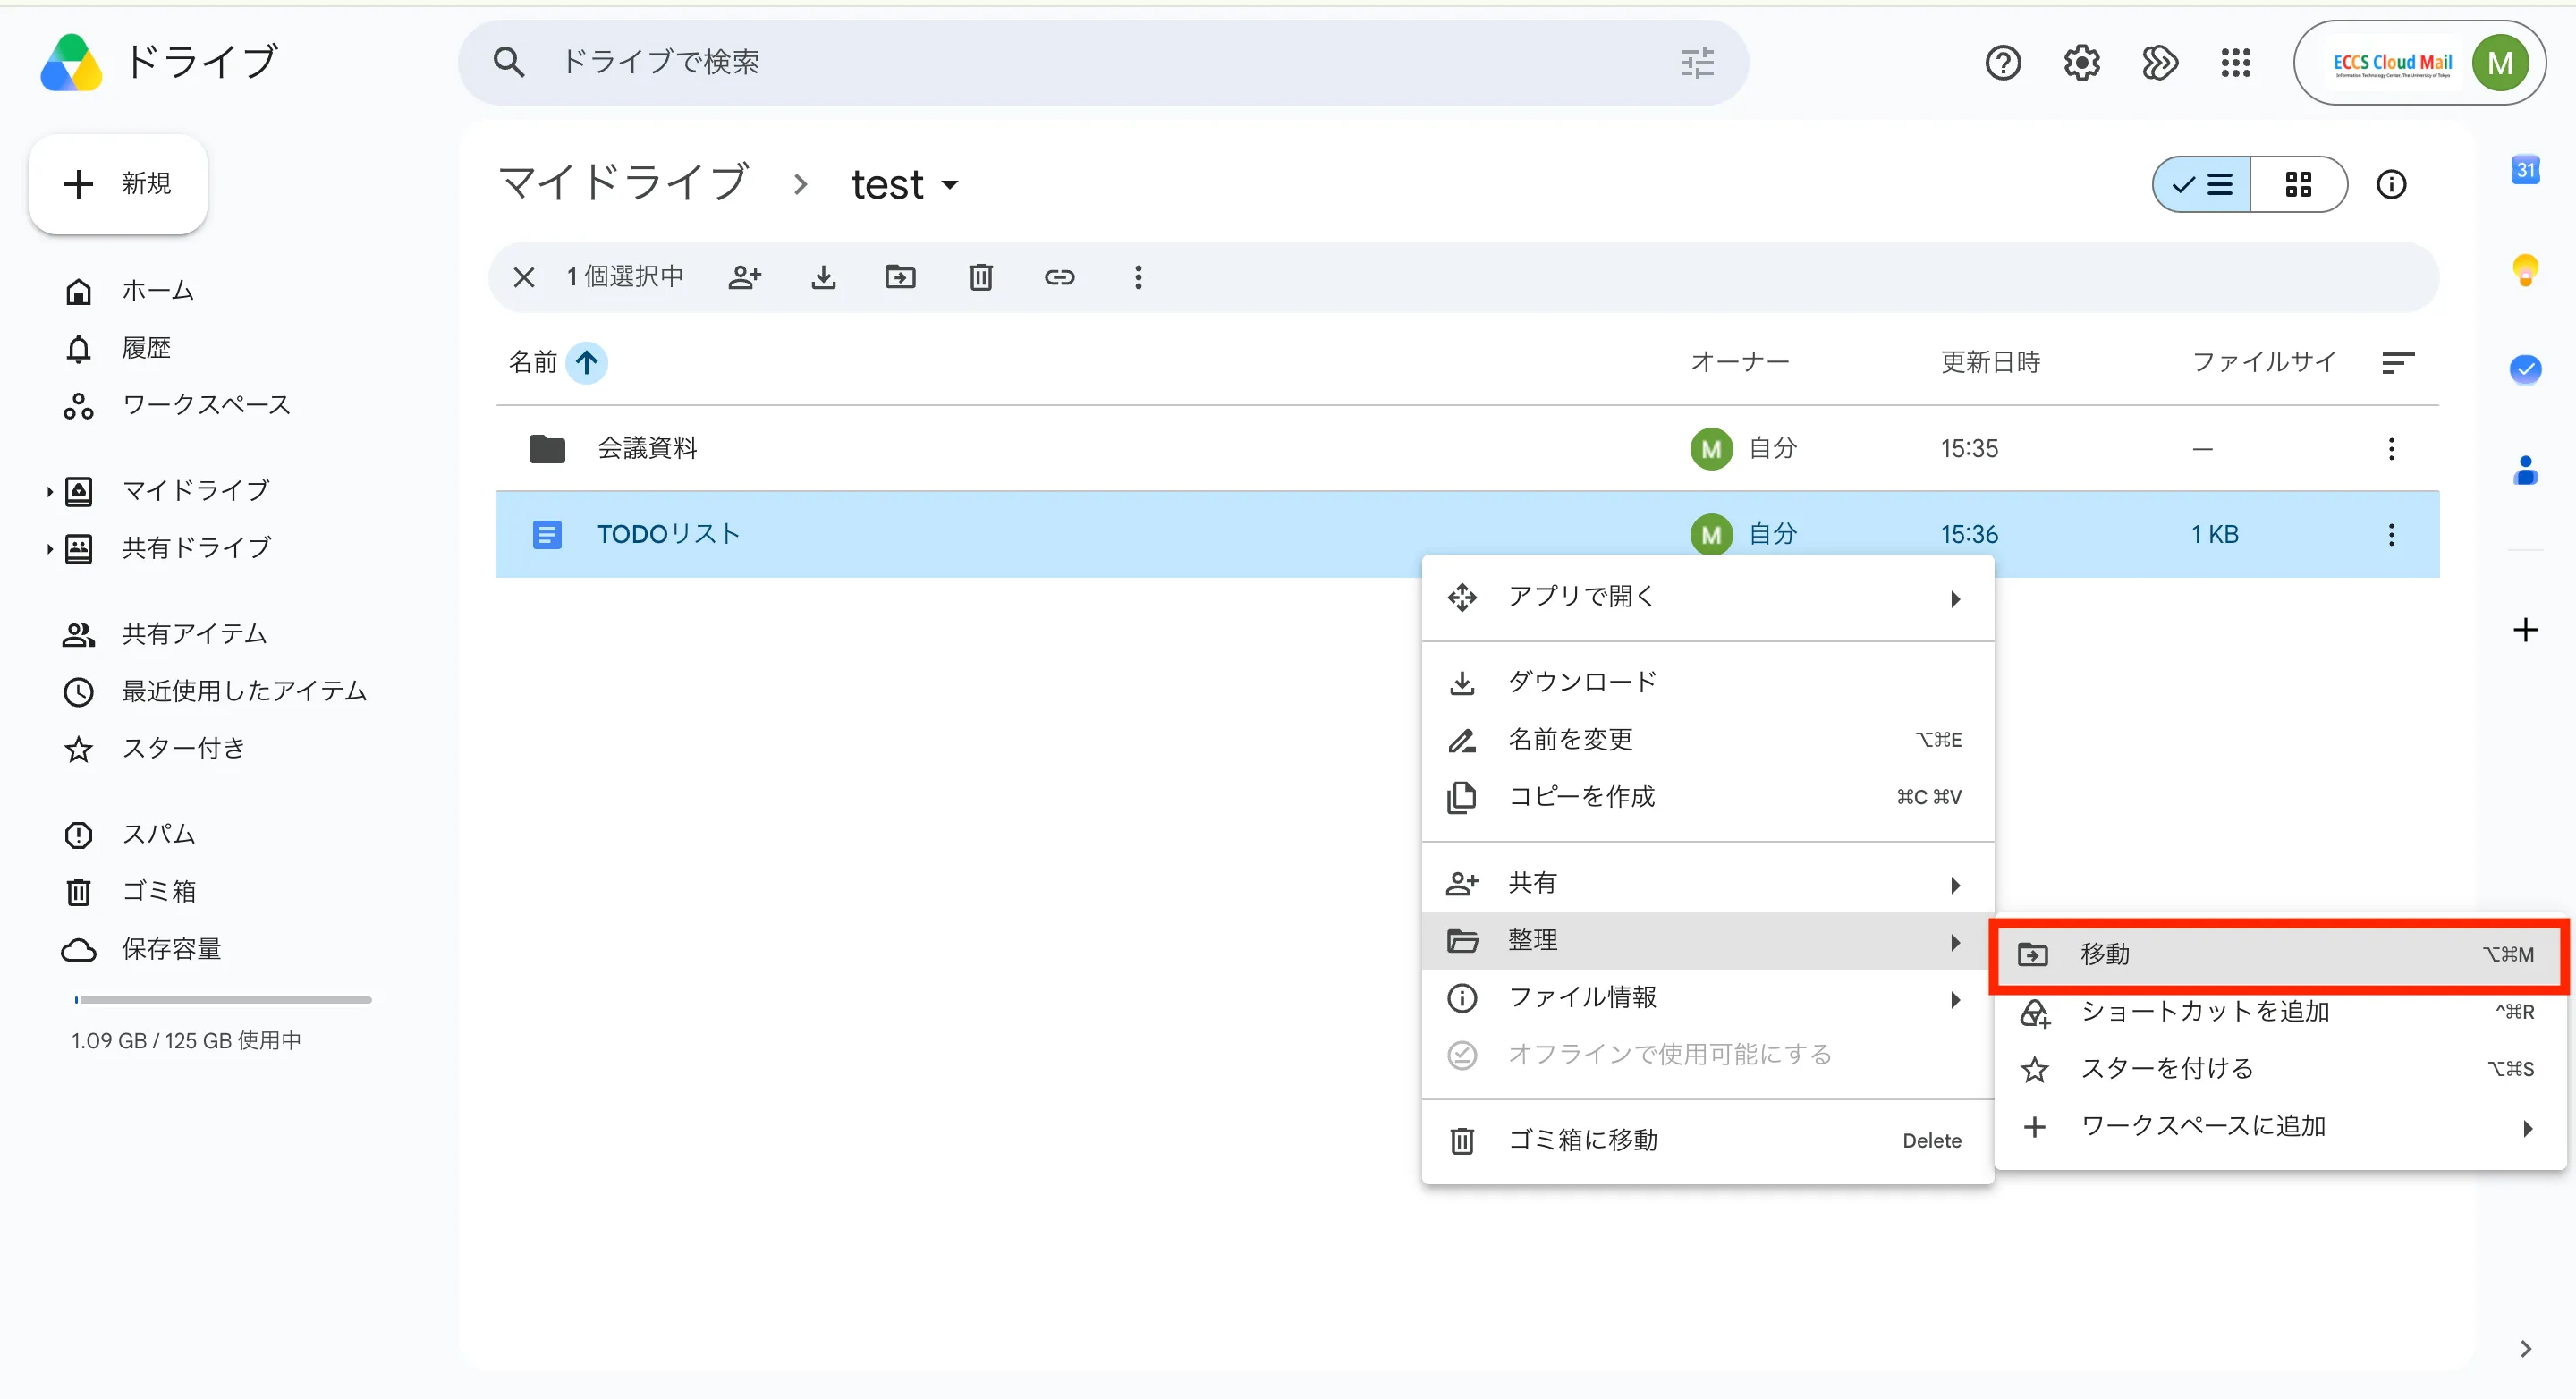
Task: Open more actions dots in selection toolbar
Action: [x=1138, y=277]
